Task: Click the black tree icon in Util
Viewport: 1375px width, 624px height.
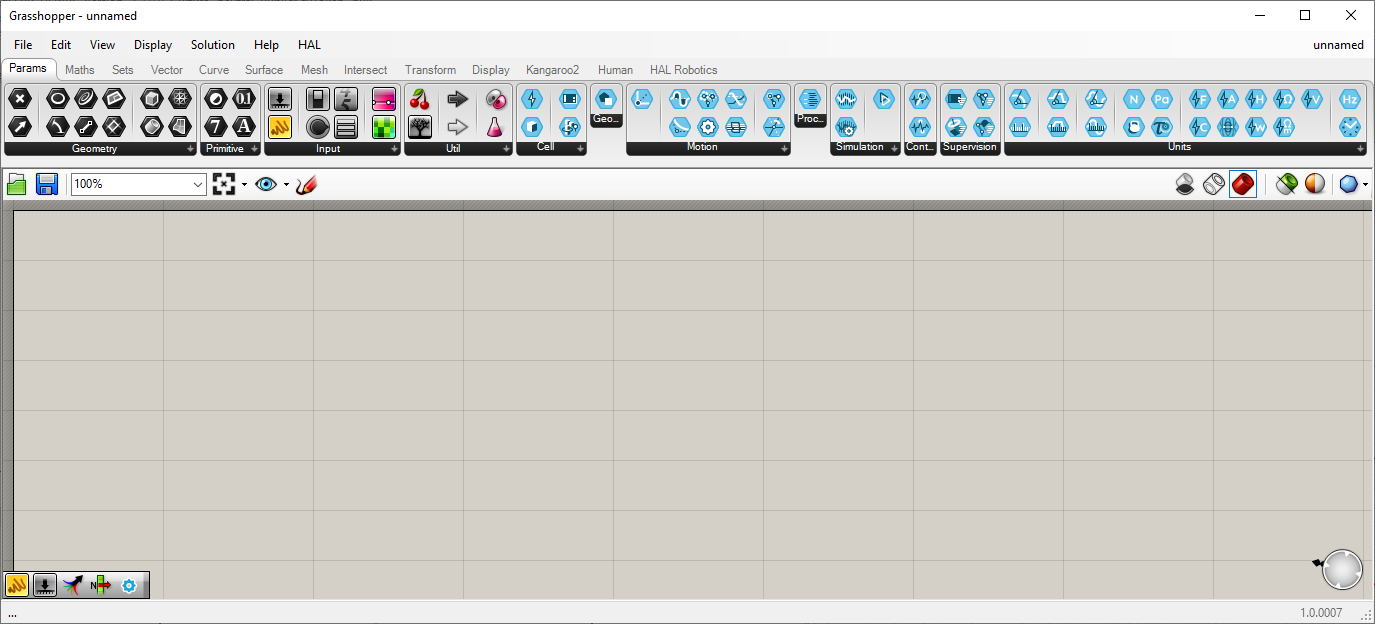Action: click(420, 126)
